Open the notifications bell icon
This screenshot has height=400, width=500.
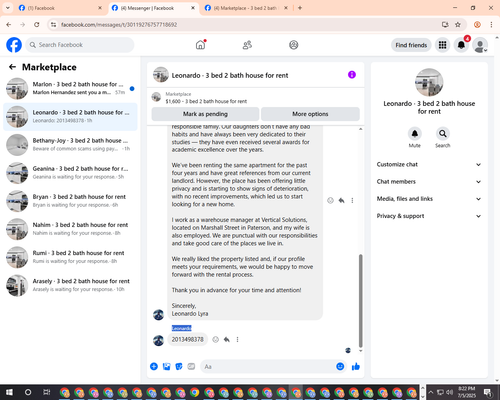coord(461,45)
